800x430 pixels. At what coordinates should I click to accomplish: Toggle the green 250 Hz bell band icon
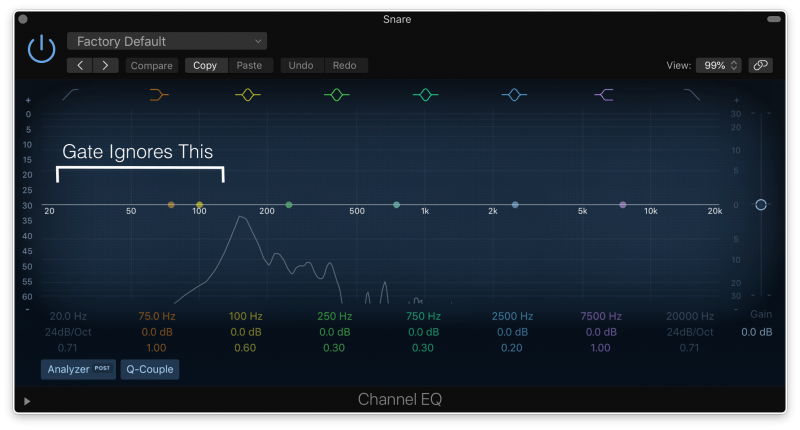point(337,94)
